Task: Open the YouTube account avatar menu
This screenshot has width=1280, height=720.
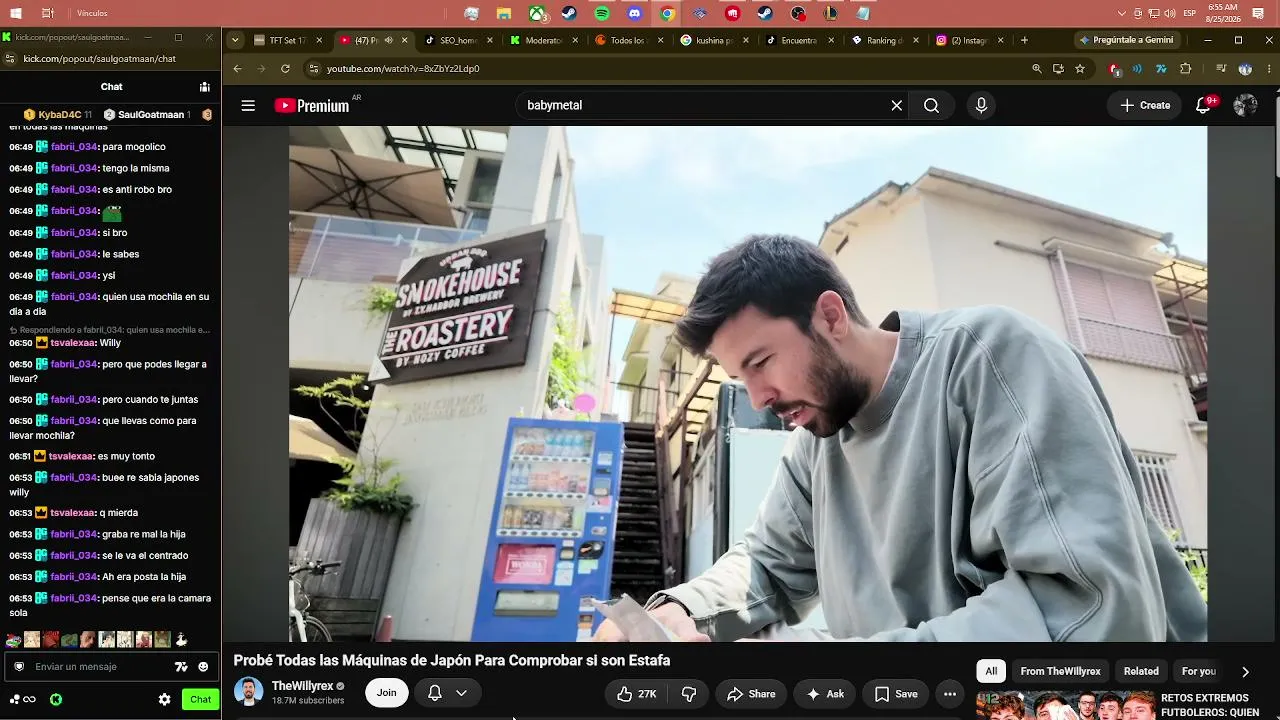Action: 1245,105
